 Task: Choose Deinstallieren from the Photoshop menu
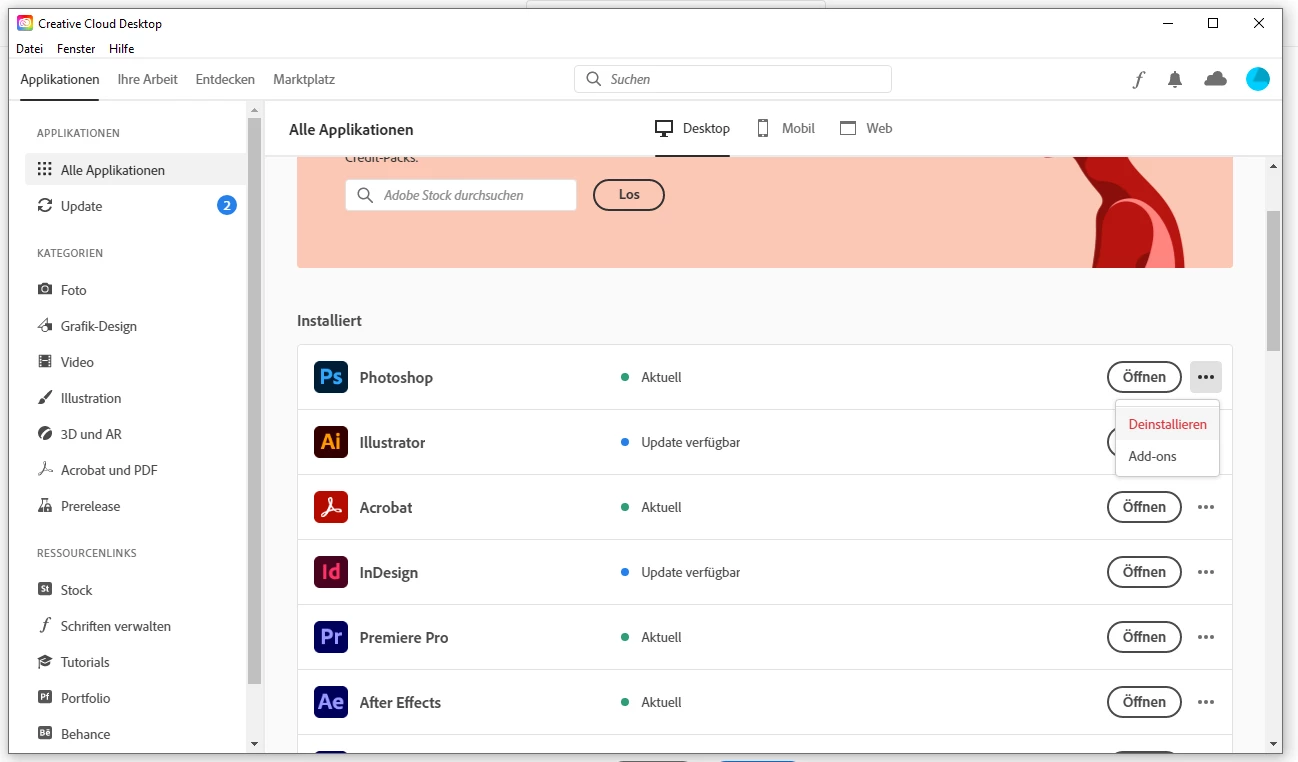tap(1167, 424)
